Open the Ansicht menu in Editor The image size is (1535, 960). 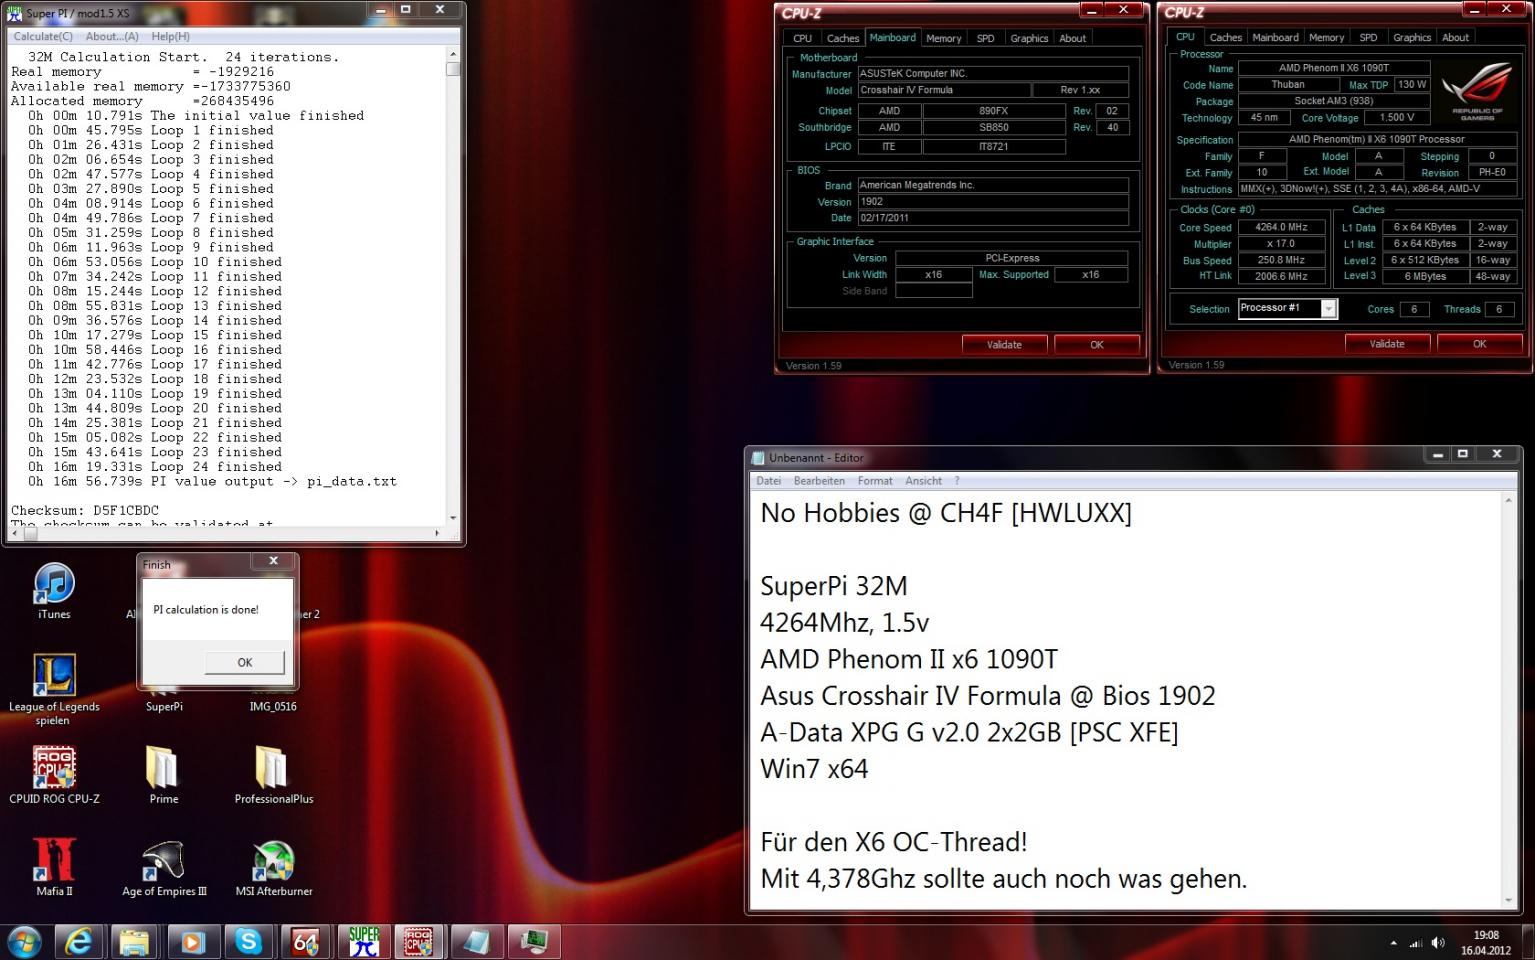pos(924,481)
